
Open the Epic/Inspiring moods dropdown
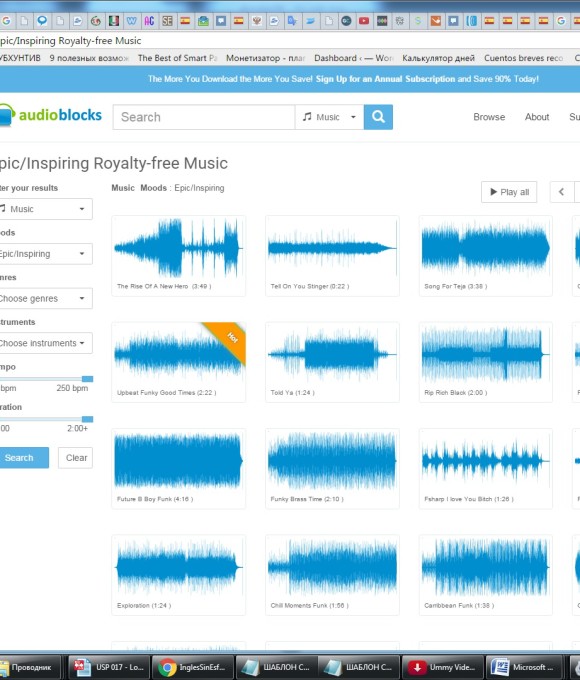coord(46,254)
